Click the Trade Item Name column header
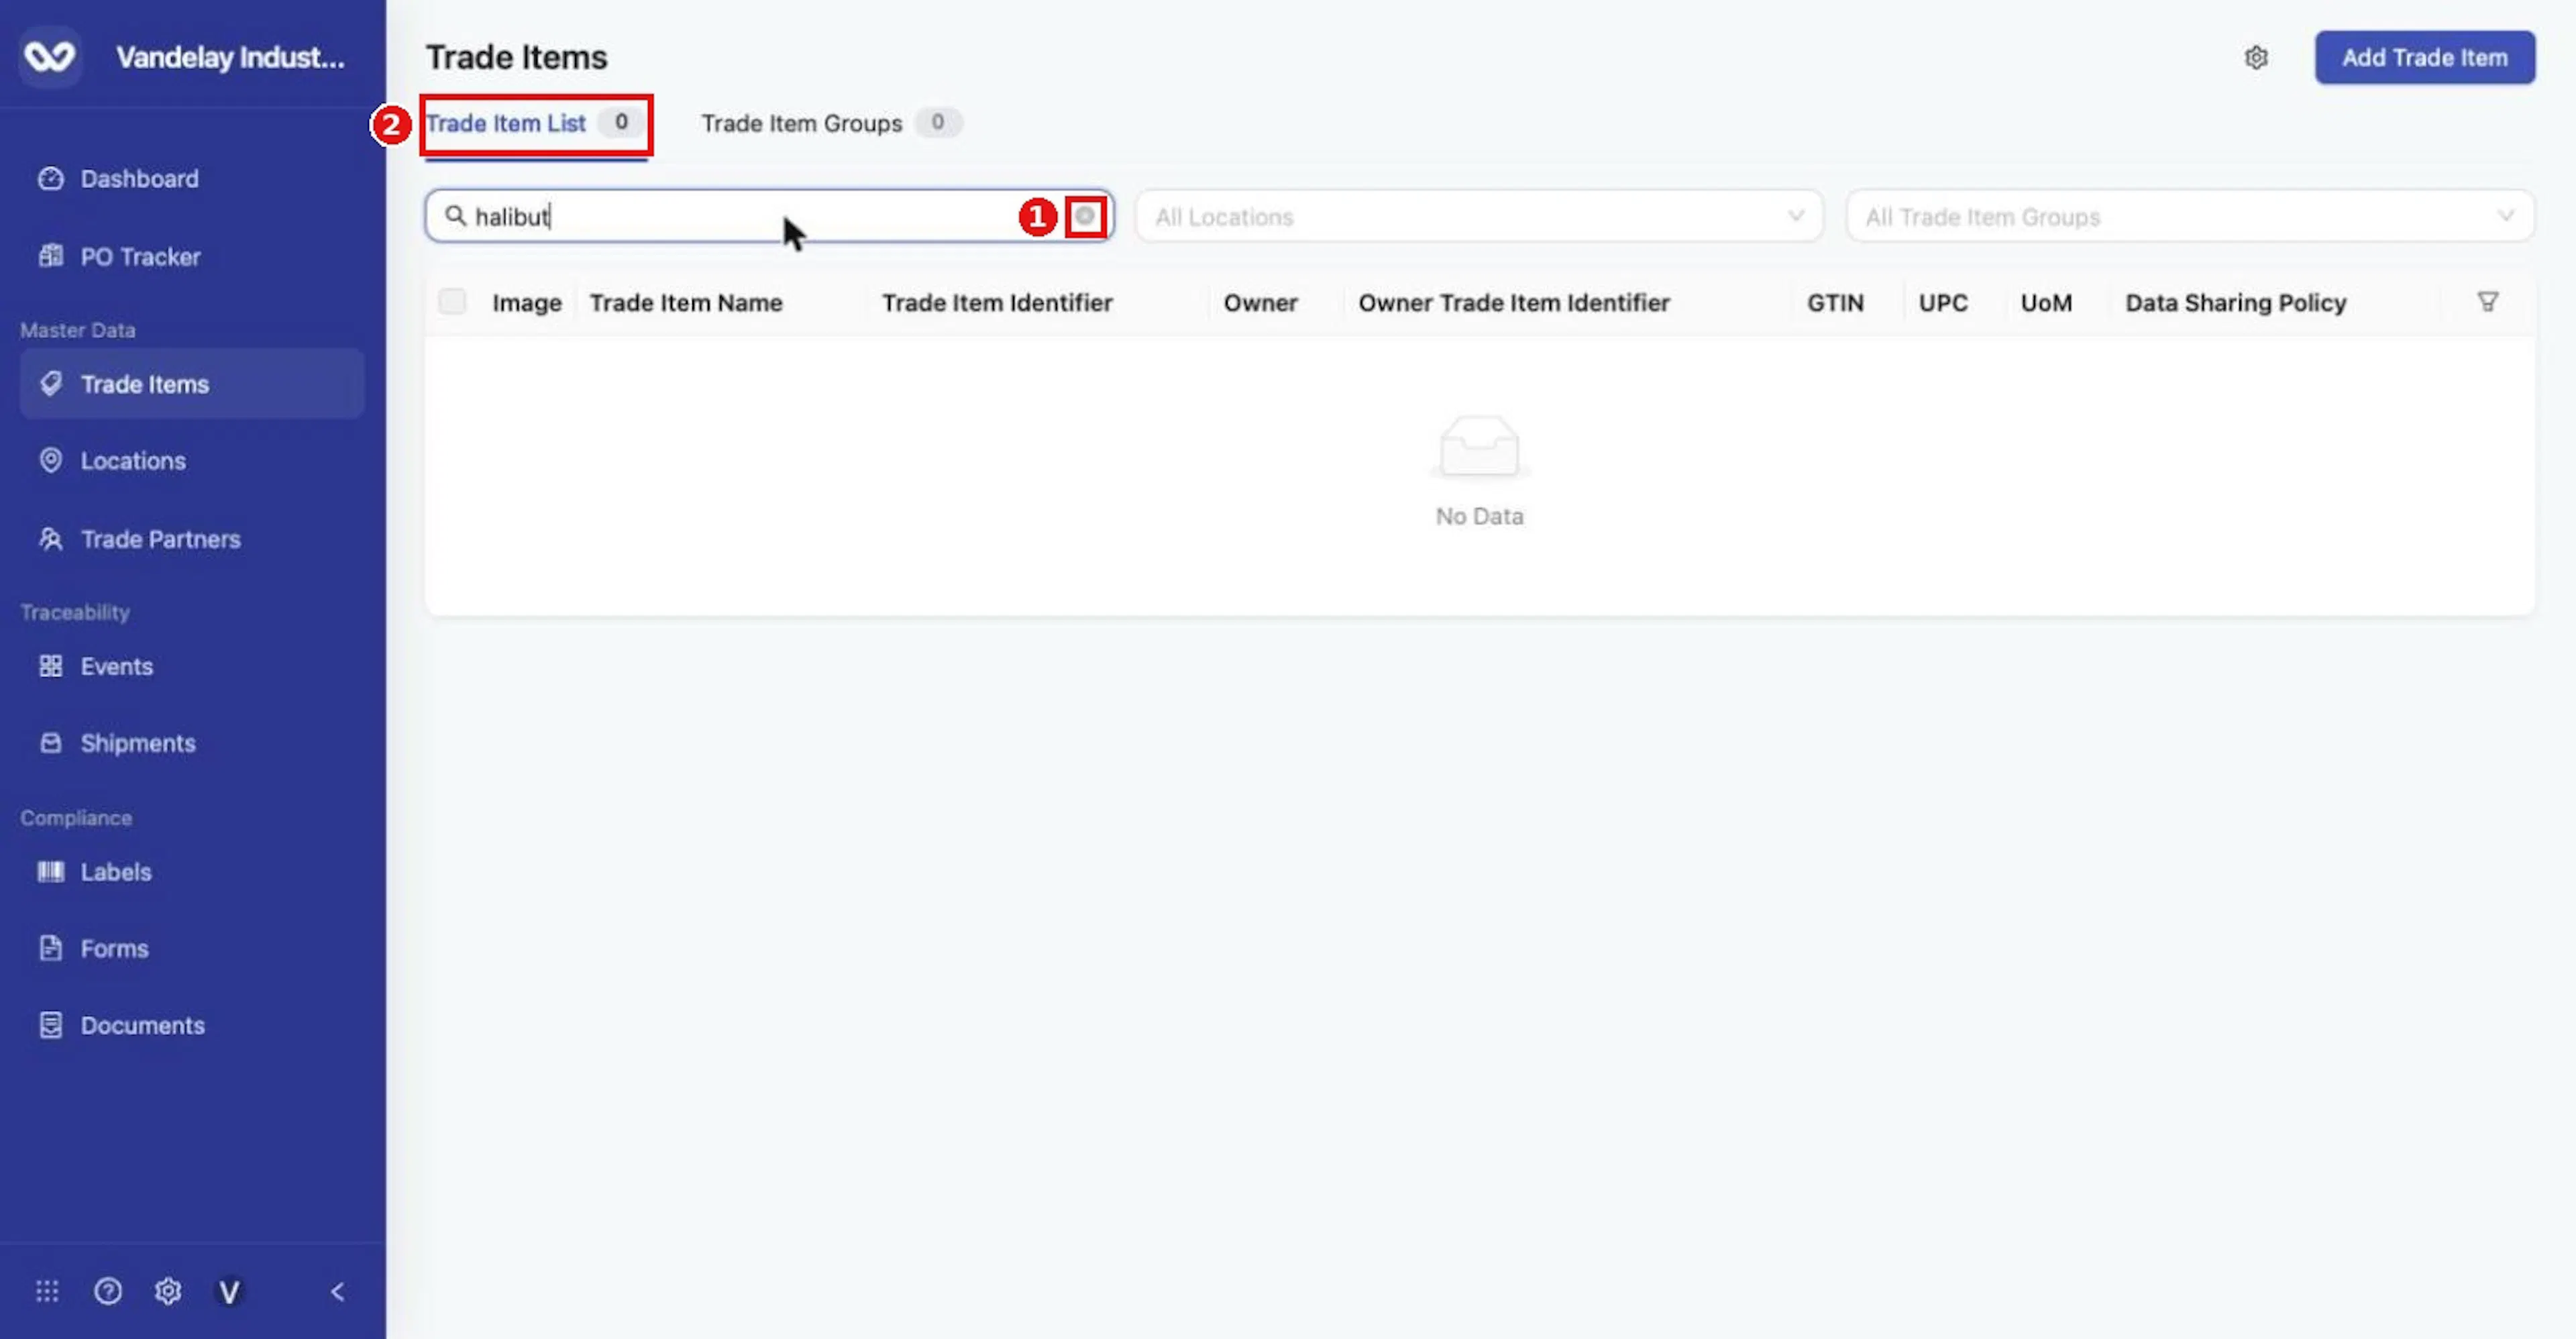The image size is (2576, 1339). coord(686,303)
